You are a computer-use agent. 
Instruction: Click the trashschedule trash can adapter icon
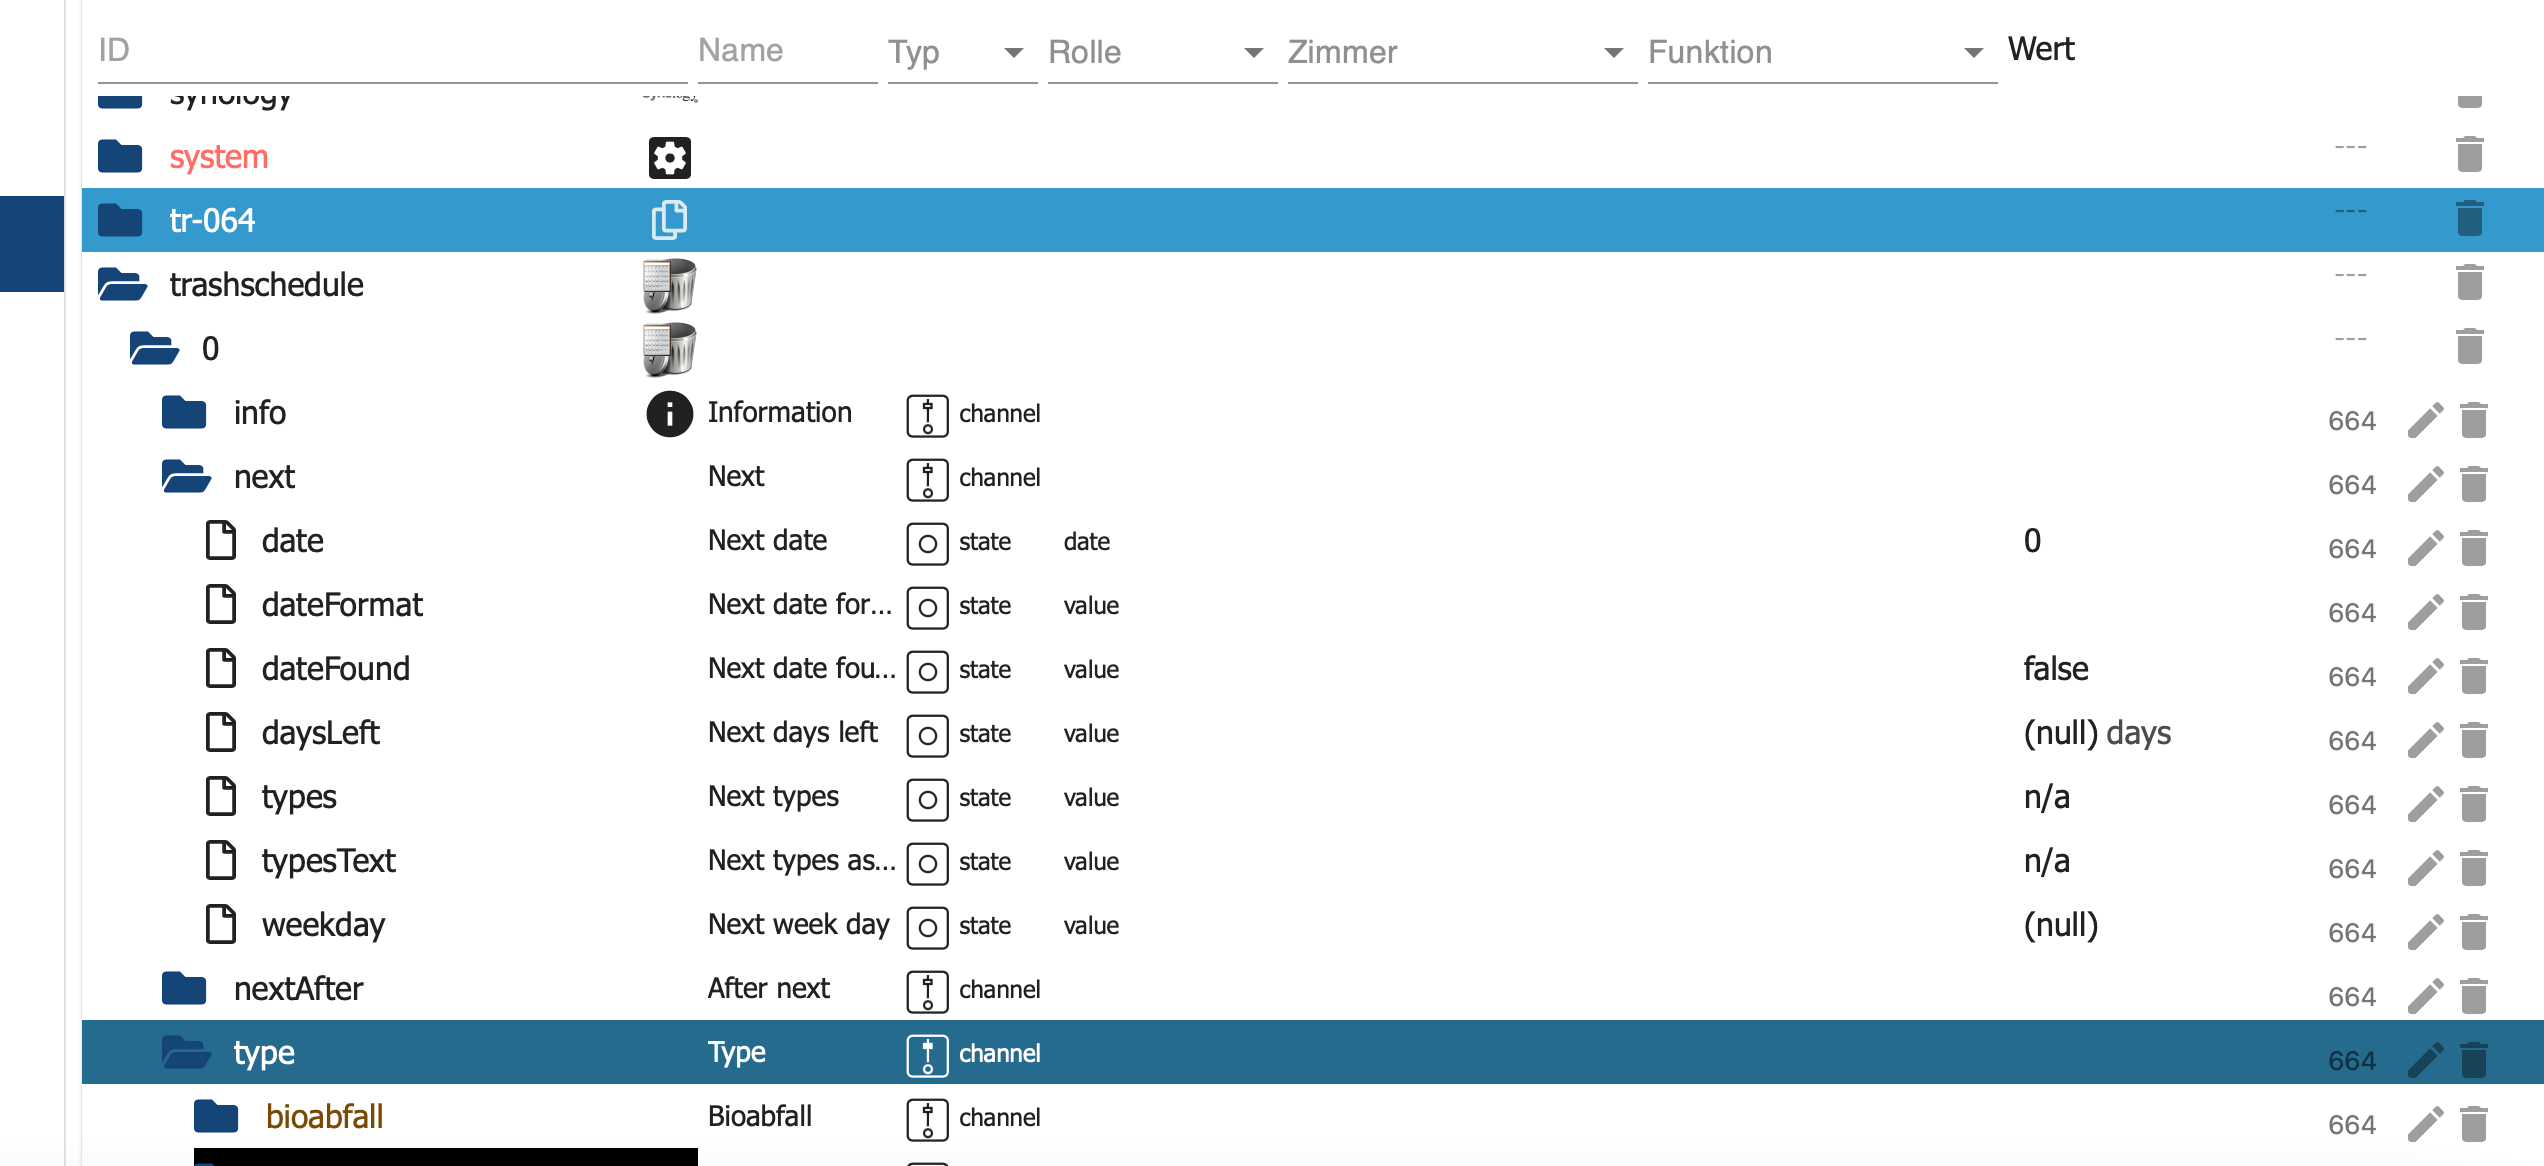(669, 285)
